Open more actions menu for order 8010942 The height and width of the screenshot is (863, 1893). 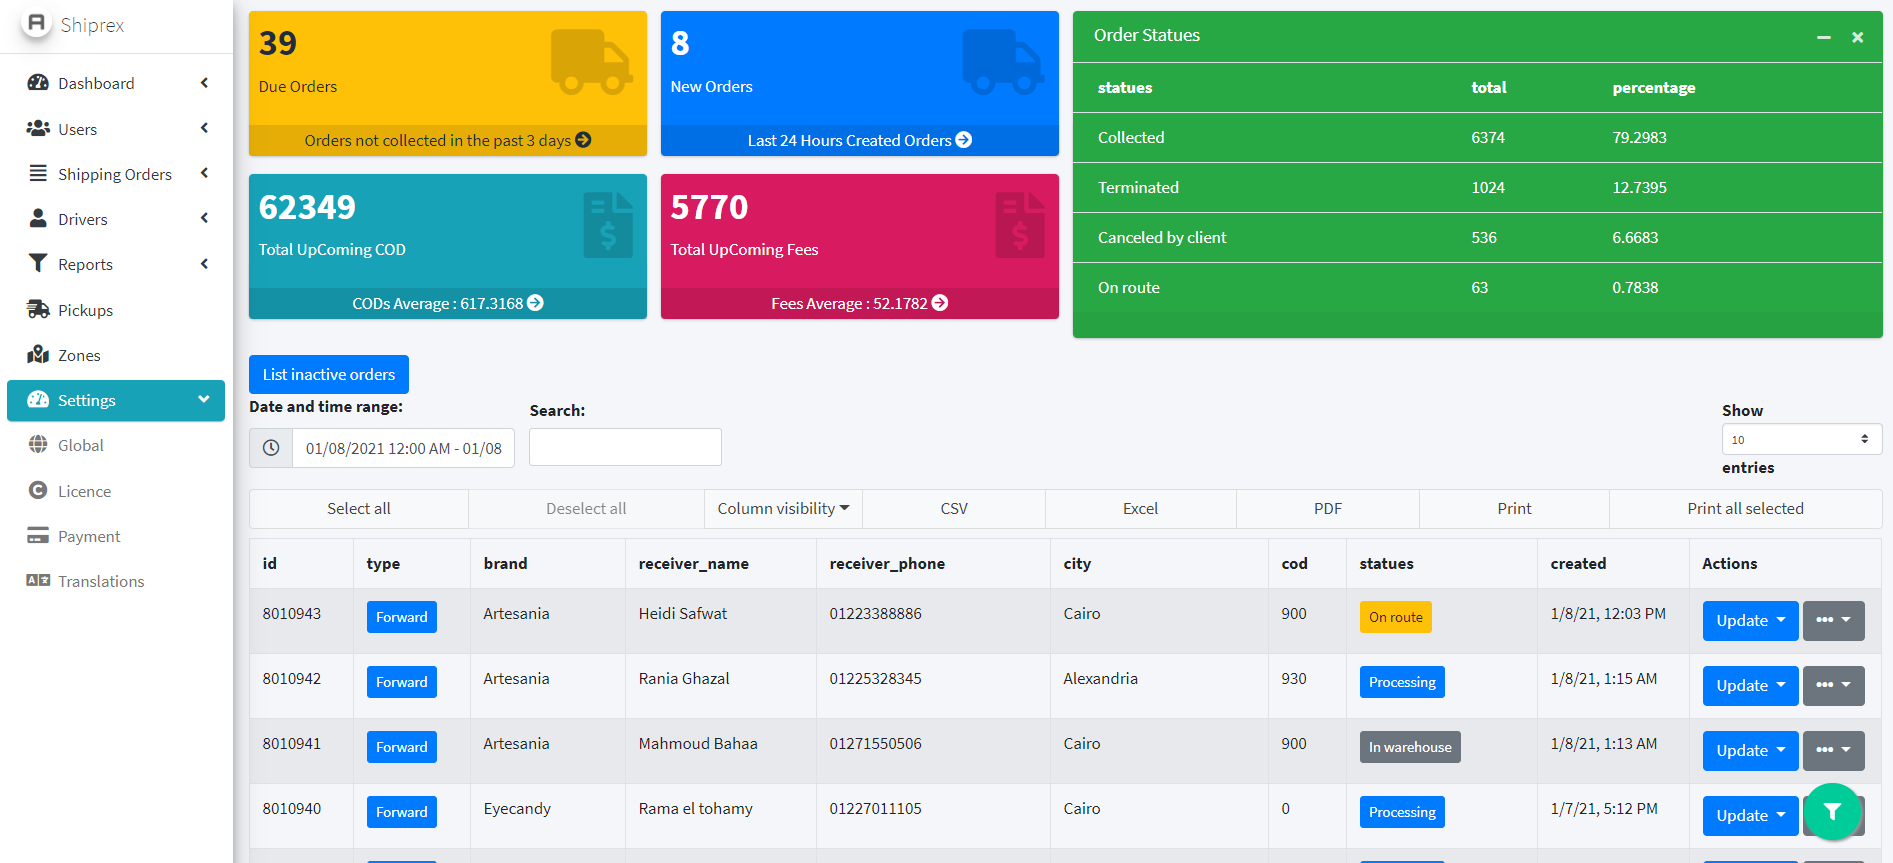pos(1833,685)
